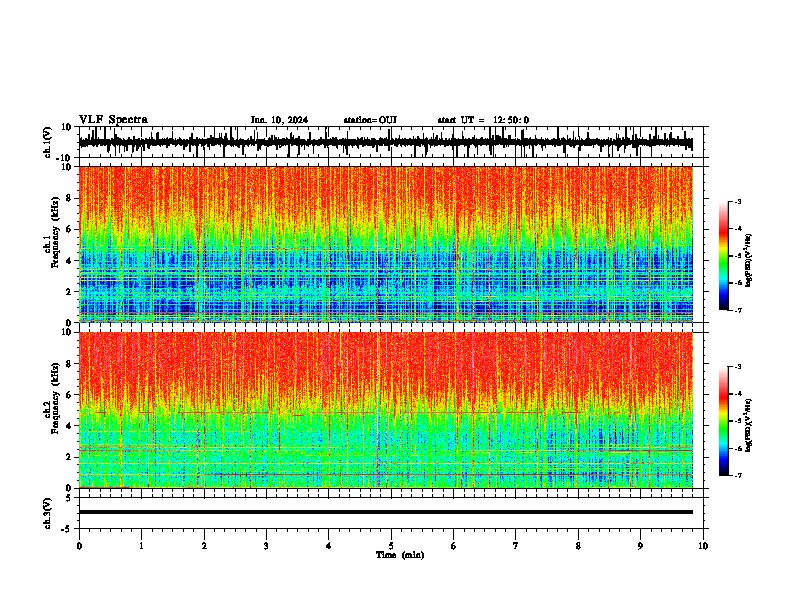792x612 pixels.
Task: Click the 10 kHz tick on ch.2 spectrogram
Action: (x=67, y=332)
